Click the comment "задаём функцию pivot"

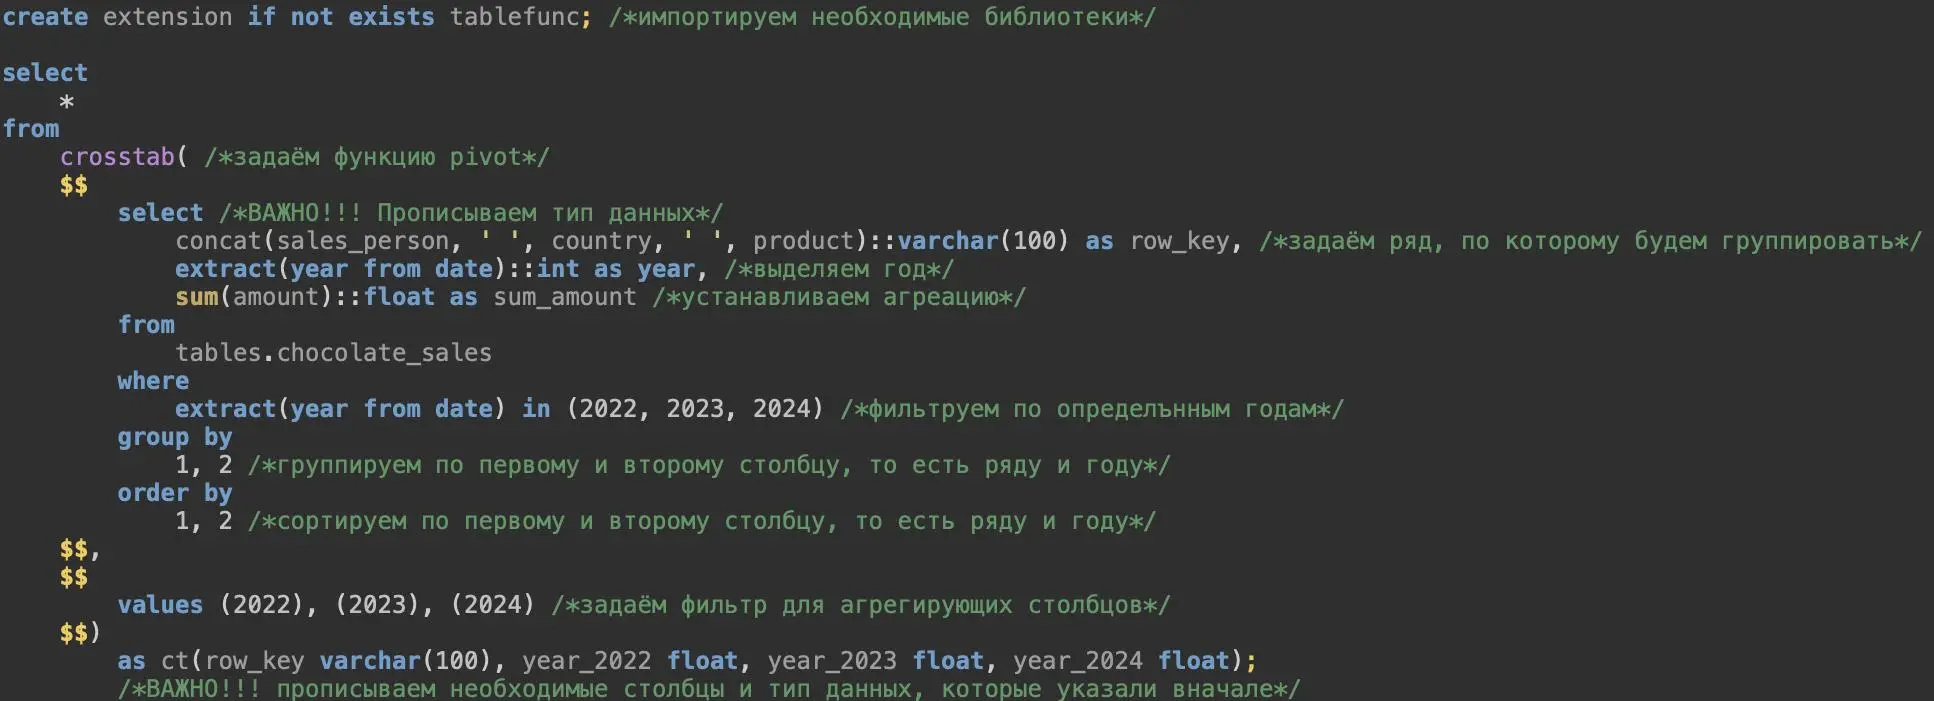click(377, 157)
